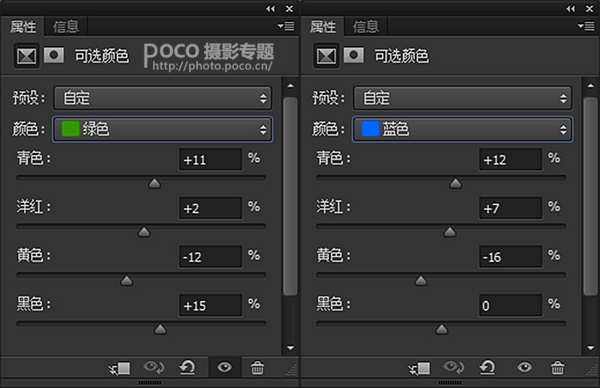
Task: Close the left properties panel
Action: (x=289, y=8)
